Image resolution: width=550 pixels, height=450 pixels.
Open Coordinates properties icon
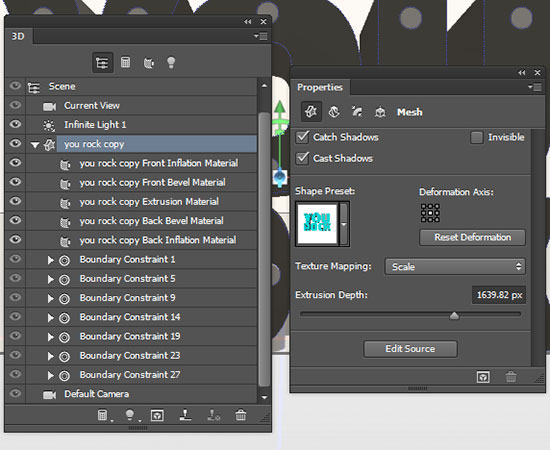(380, 112)
